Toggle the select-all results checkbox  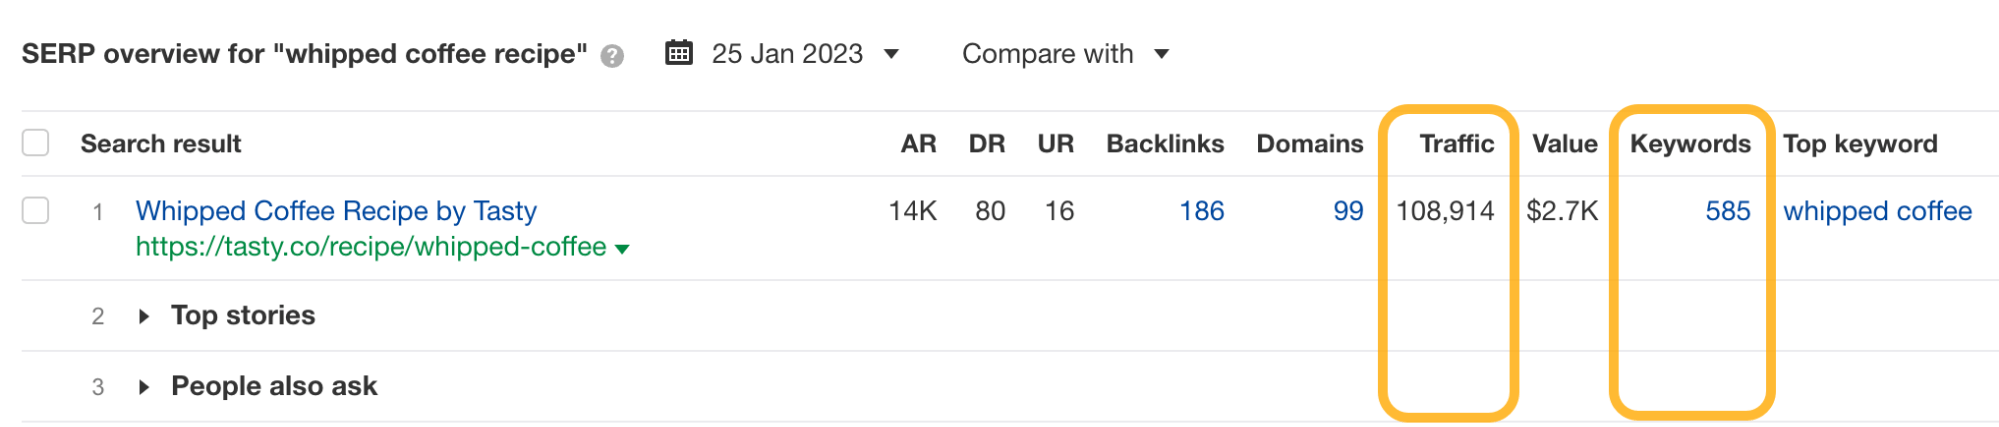[36, 143]
